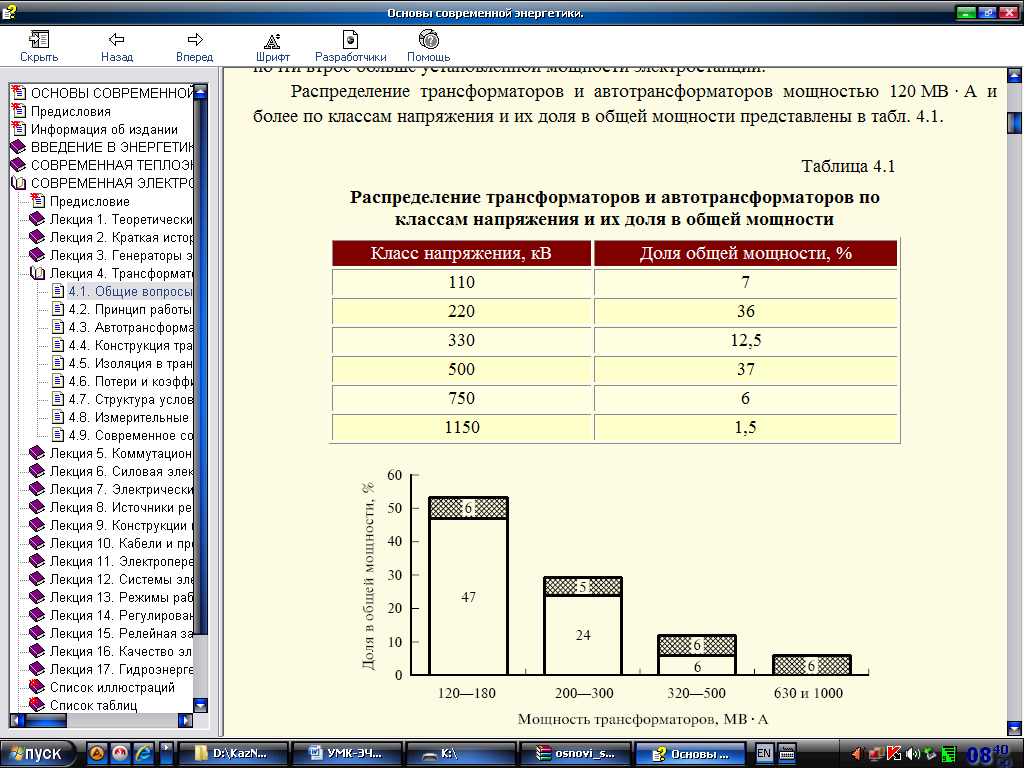1024x768 pixels.
Task: Open topic 4.6. Потери и коэффициент
Action: (x=131, y=381)
